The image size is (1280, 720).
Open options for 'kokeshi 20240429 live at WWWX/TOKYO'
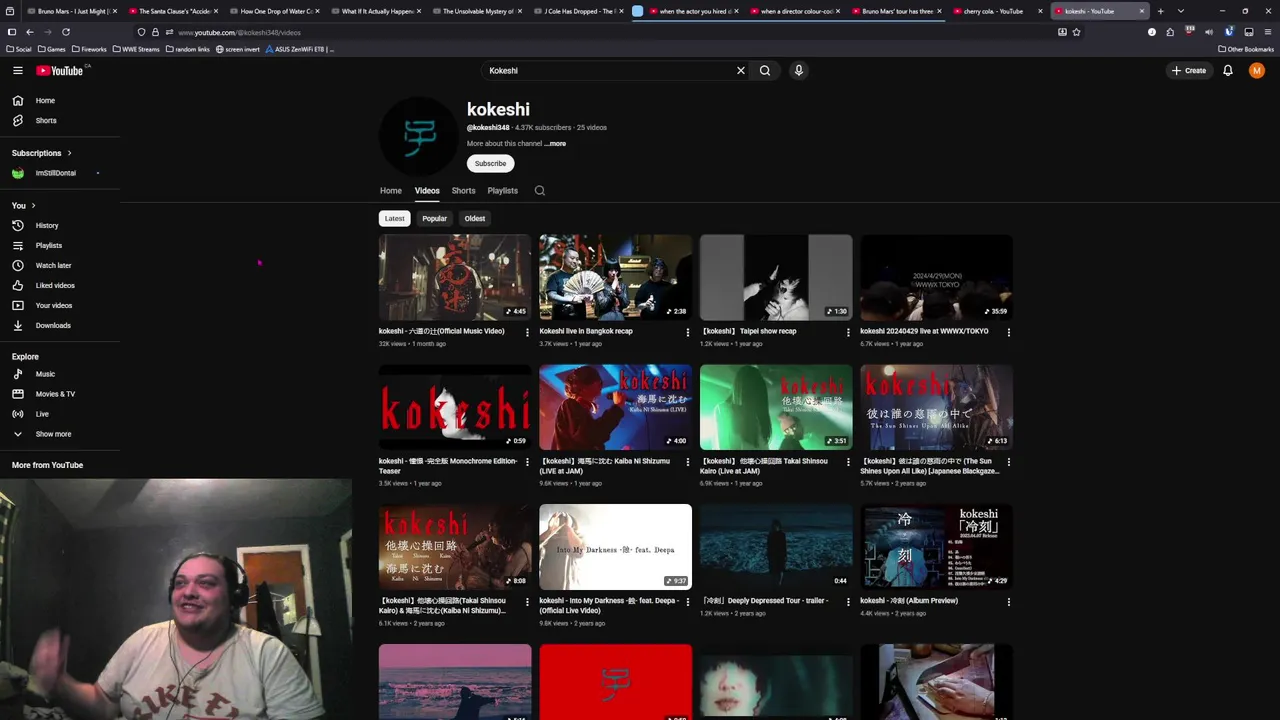click(1008, 332)
